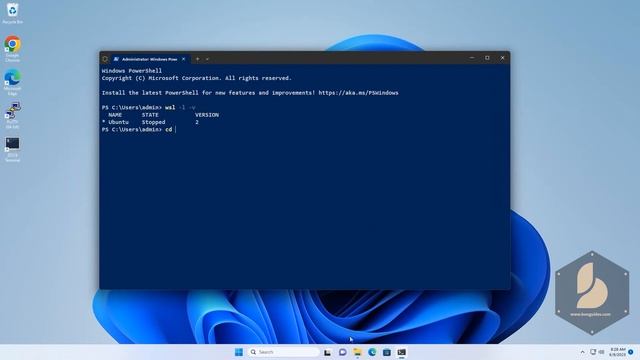Open the Terminal desktop shortcut
Viewport: 640px width, 360px height.
pyautogui.click(x=13, y=149)
